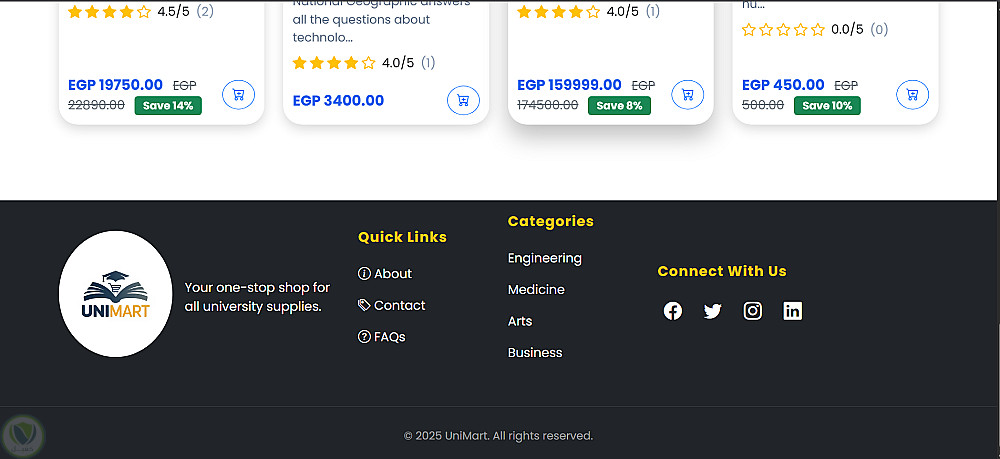Add the EGP 3400.00 product to cart
Viewport: 1000px width, 459px height.
pyautogui.click(x=463, y=100)
